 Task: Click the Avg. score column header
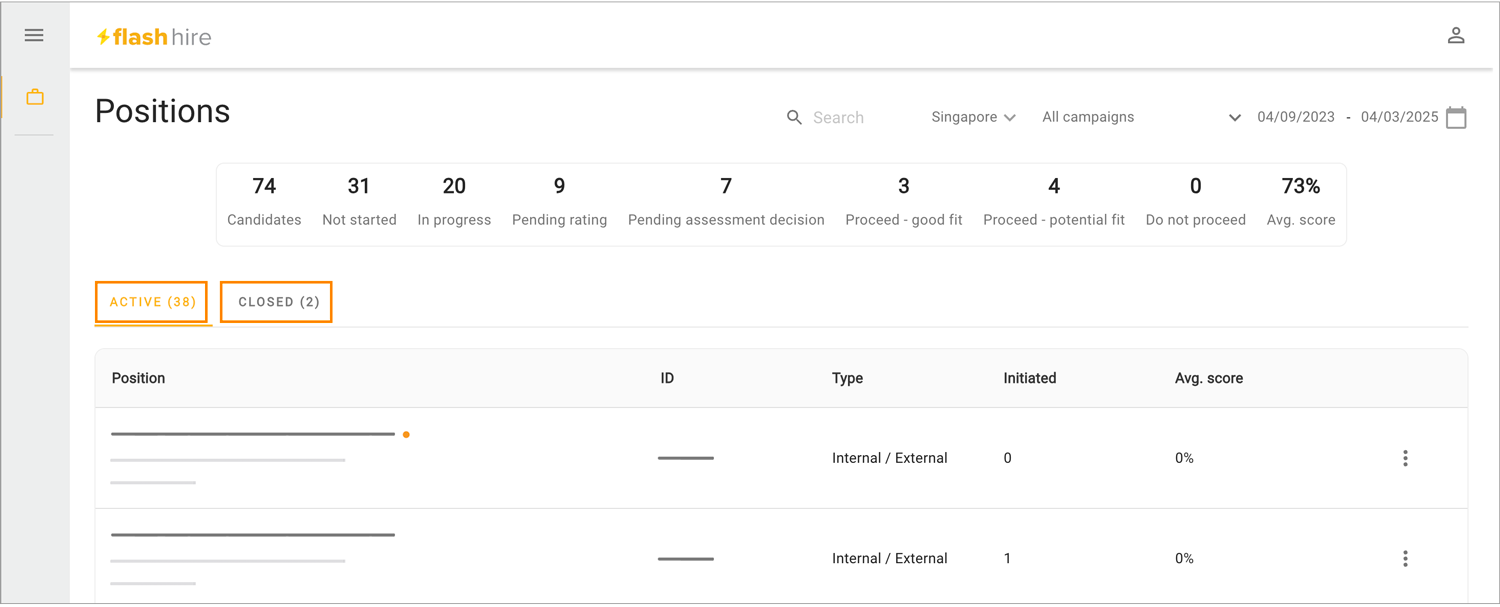click(1209, 378)
